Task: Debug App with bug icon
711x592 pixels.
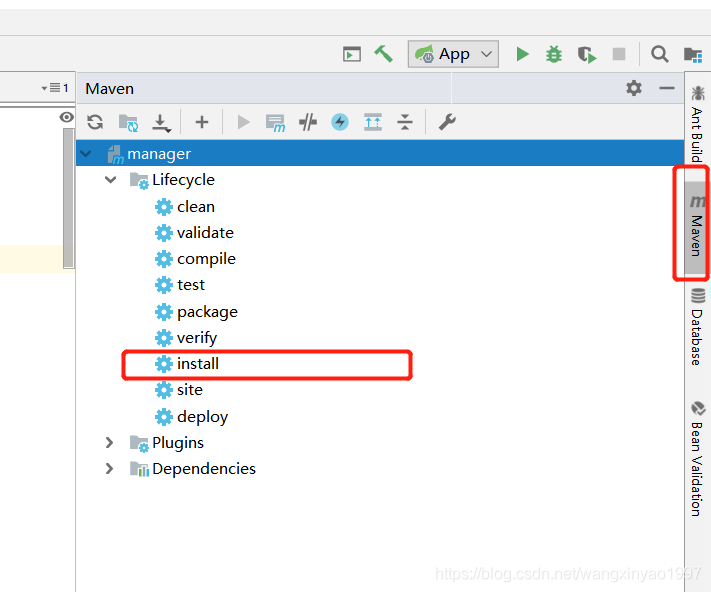Action: click(554, 54)
